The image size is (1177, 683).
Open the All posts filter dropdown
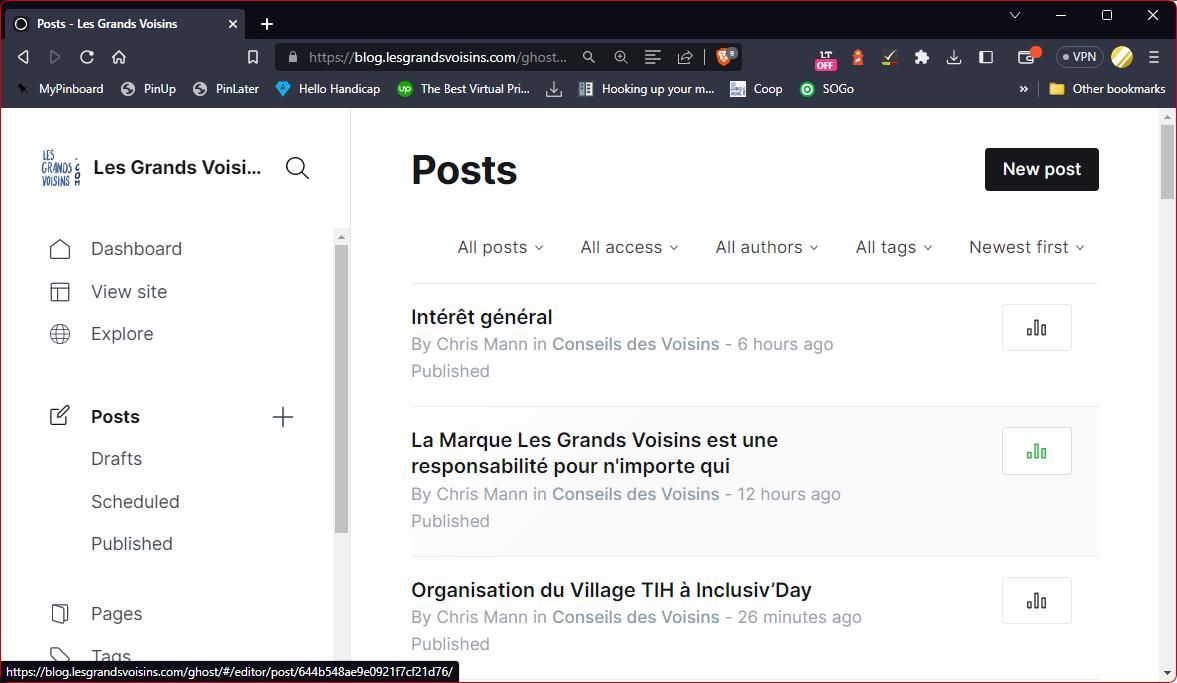pos(499,247)
